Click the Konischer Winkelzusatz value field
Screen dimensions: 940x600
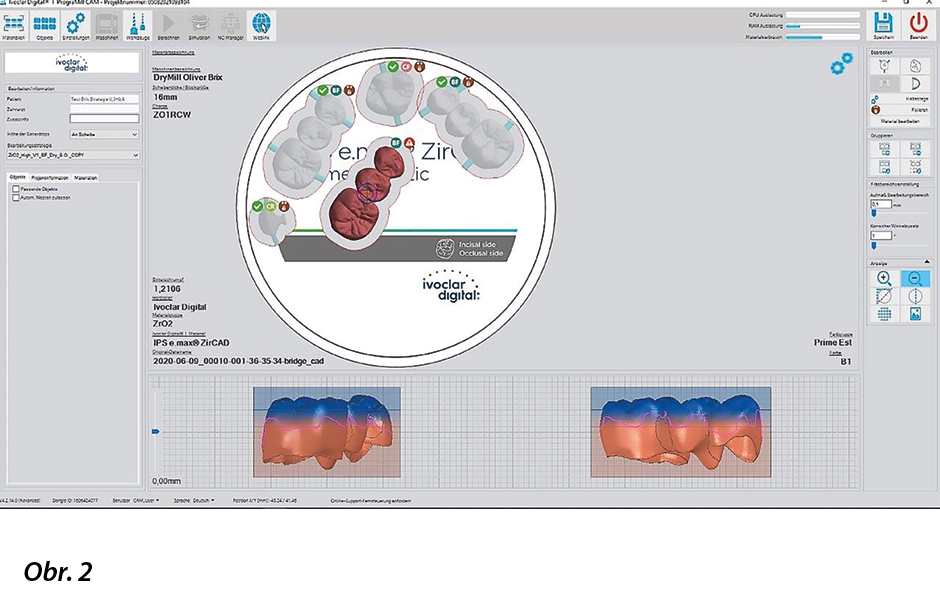click(881, 236)
